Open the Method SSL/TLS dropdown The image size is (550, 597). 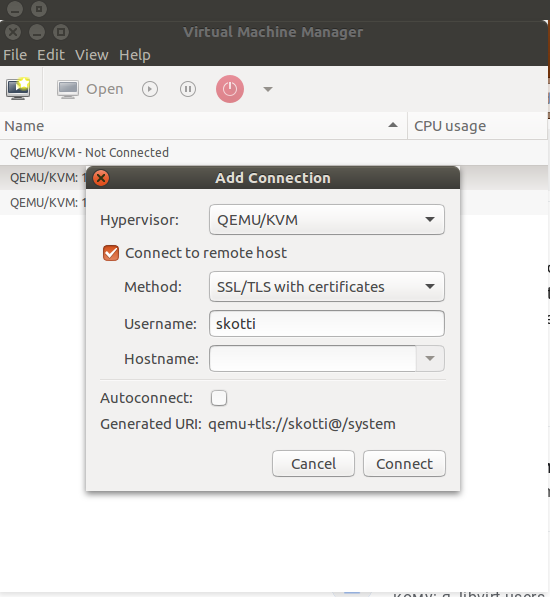click(327, 287)
